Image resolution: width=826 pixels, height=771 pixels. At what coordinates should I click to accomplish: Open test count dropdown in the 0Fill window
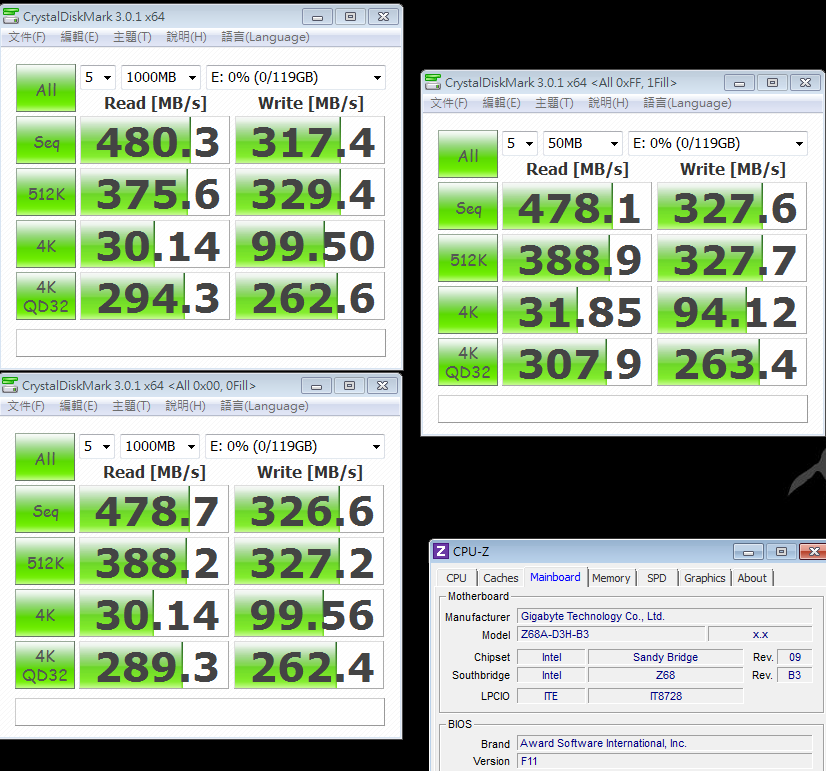coord(97,447)
